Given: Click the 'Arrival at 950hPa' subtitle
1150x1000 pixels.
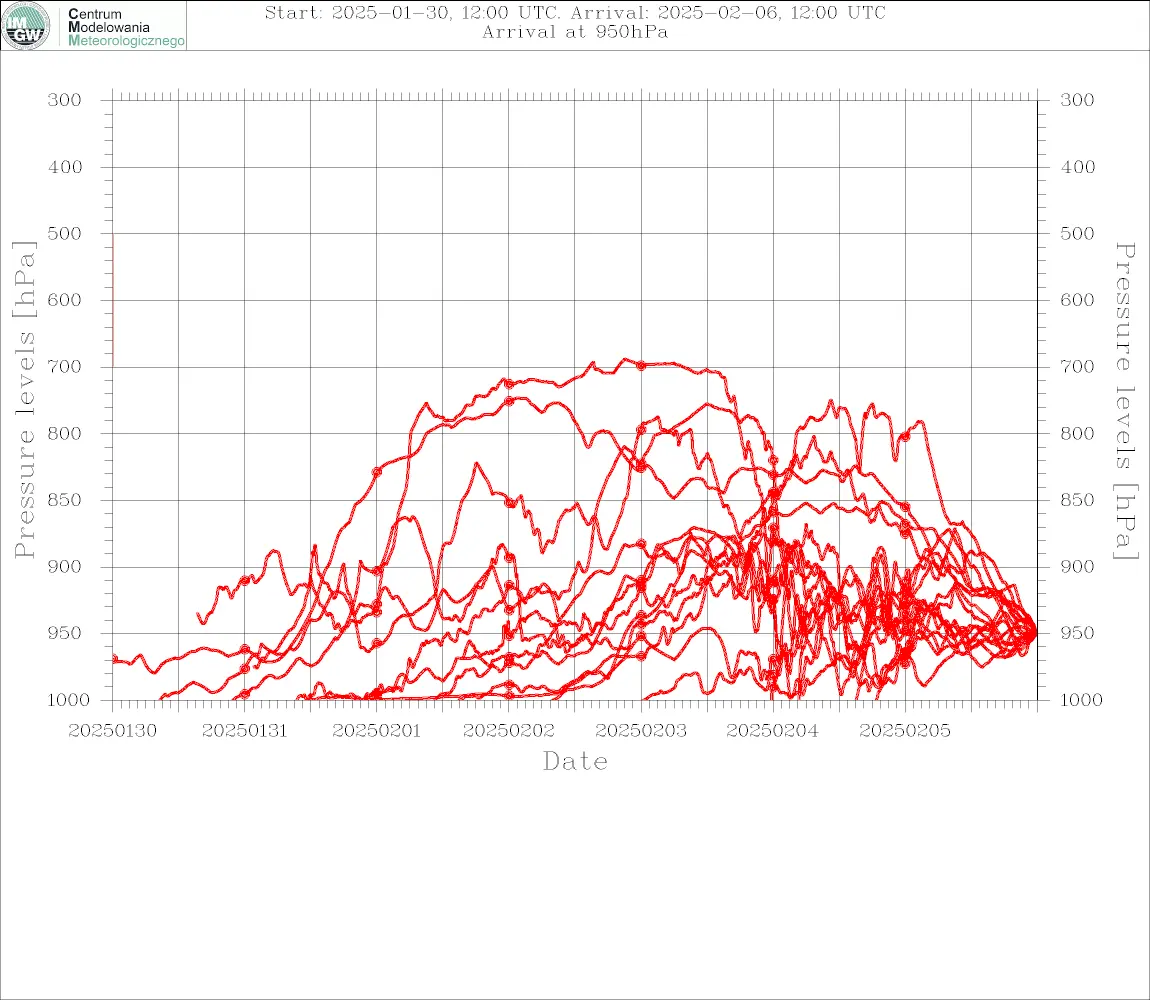Looking at the screenshot, I should click(x=575, y=32).
